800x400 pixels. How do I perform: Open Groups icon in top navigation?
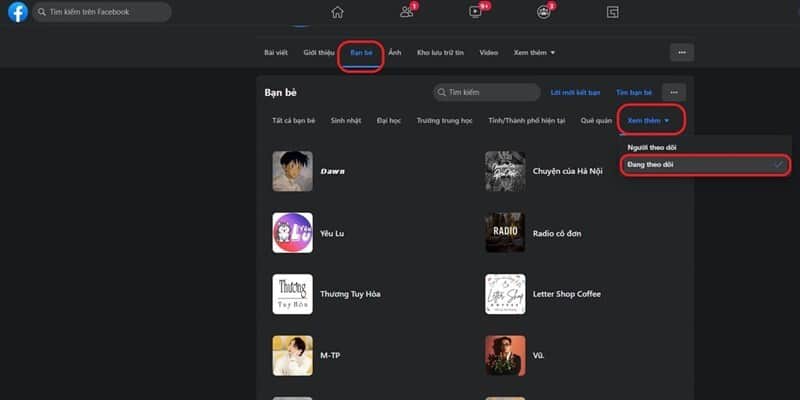(x=543, y=12)
